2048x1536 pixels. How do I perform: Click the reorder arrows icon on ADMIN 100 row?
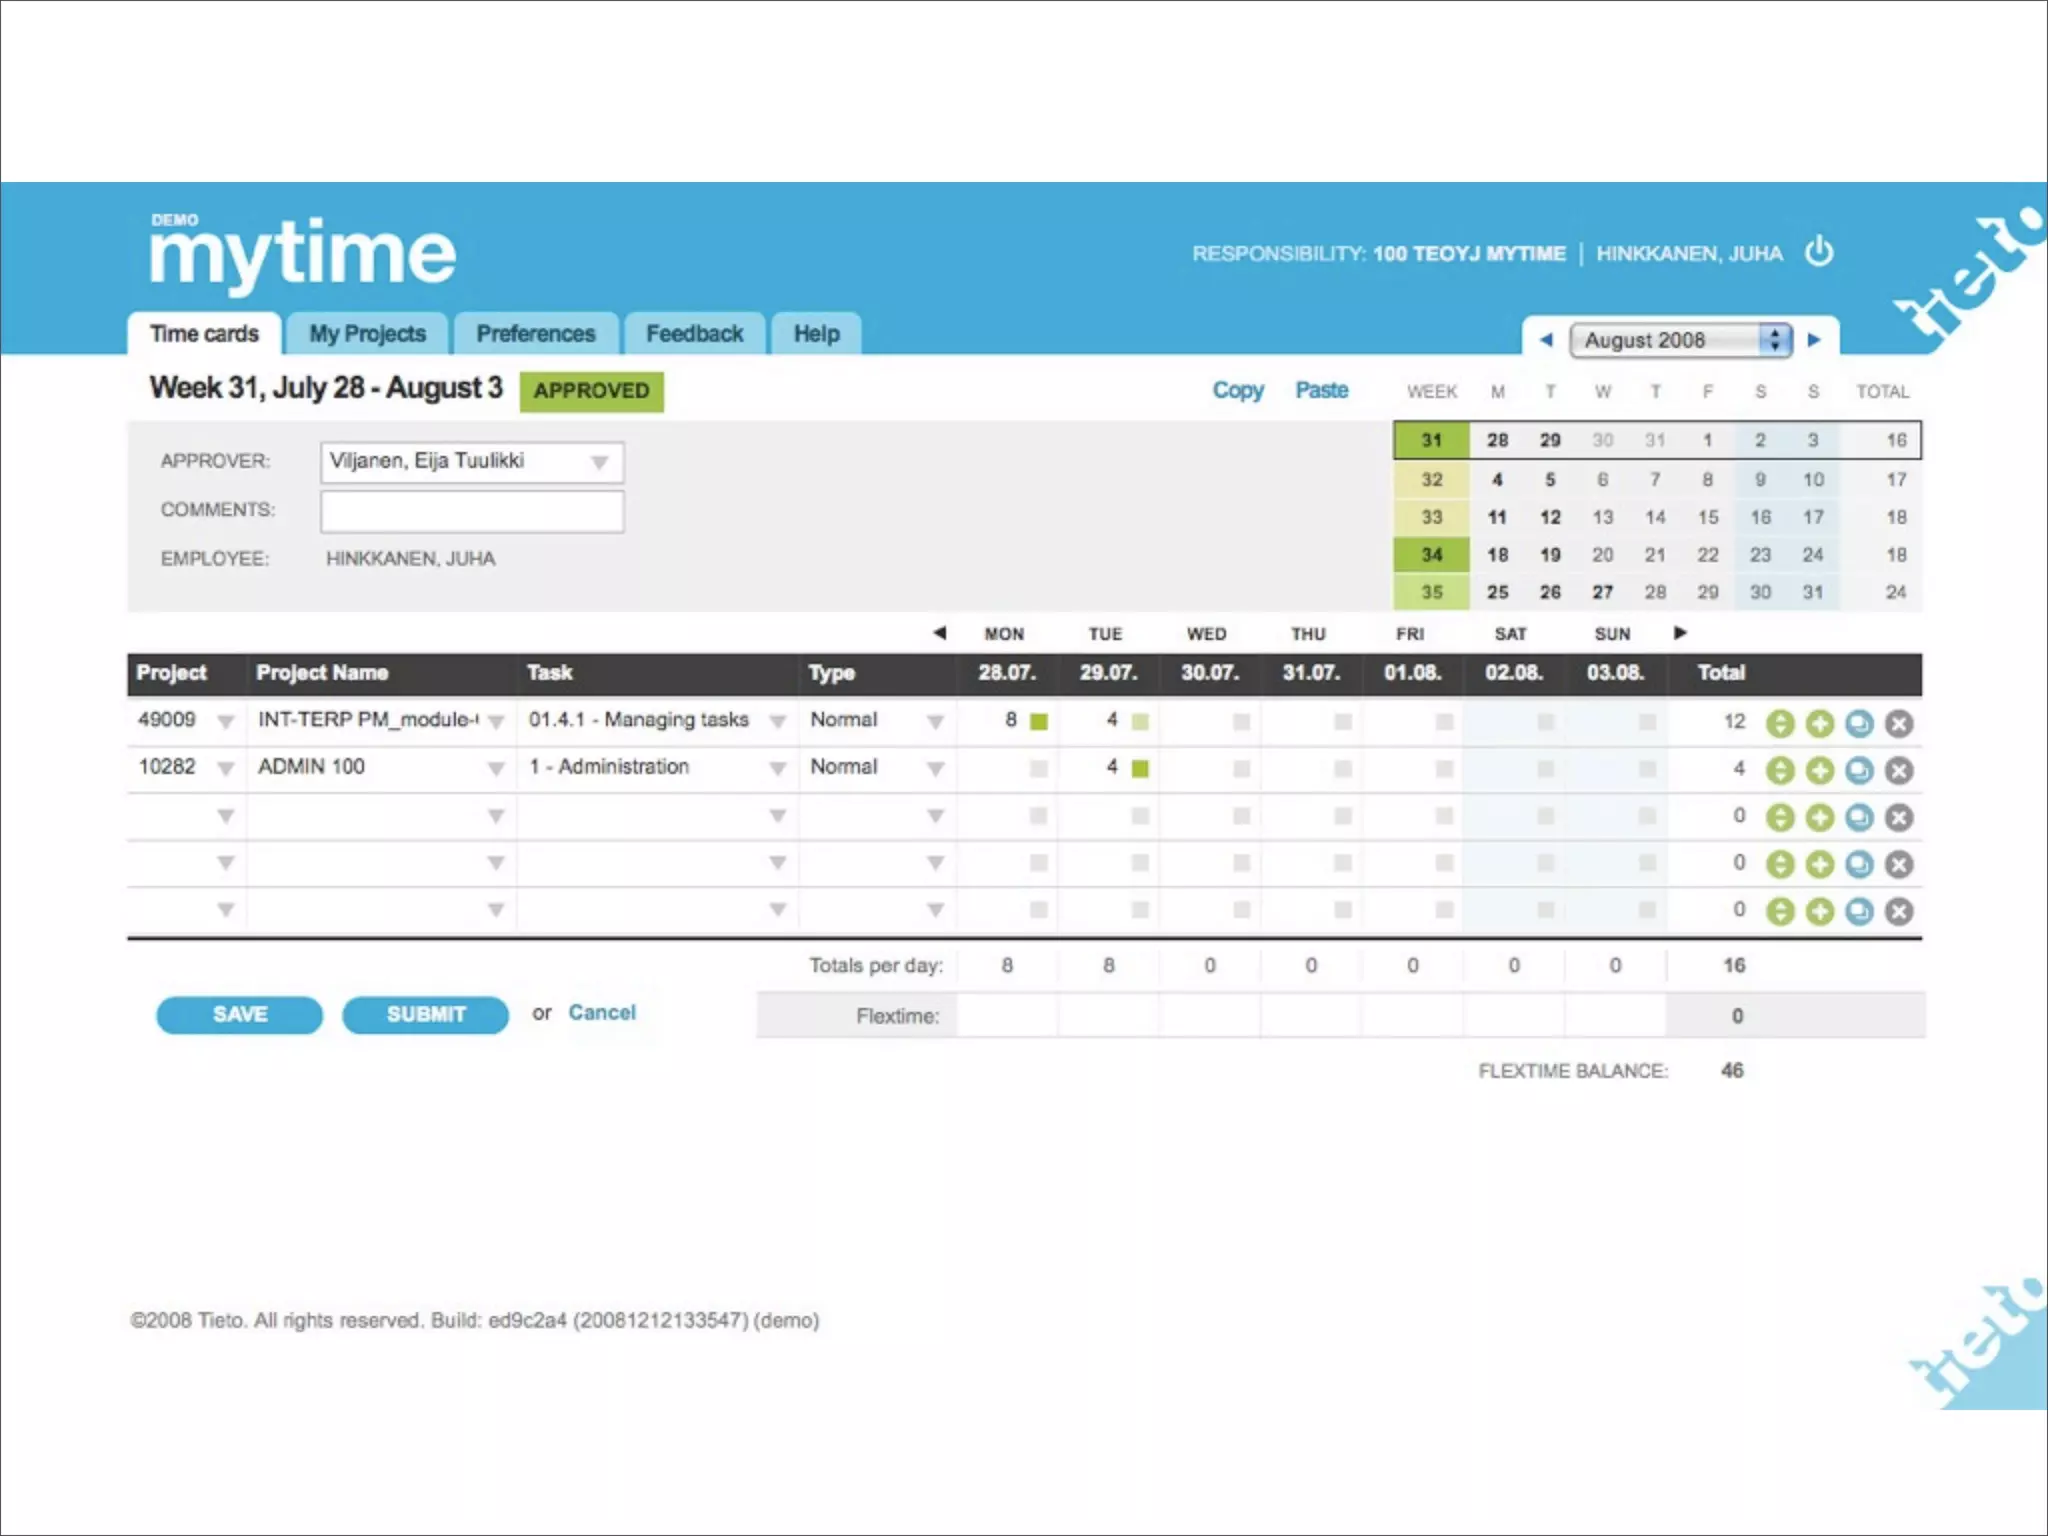tap(1779, 770)
